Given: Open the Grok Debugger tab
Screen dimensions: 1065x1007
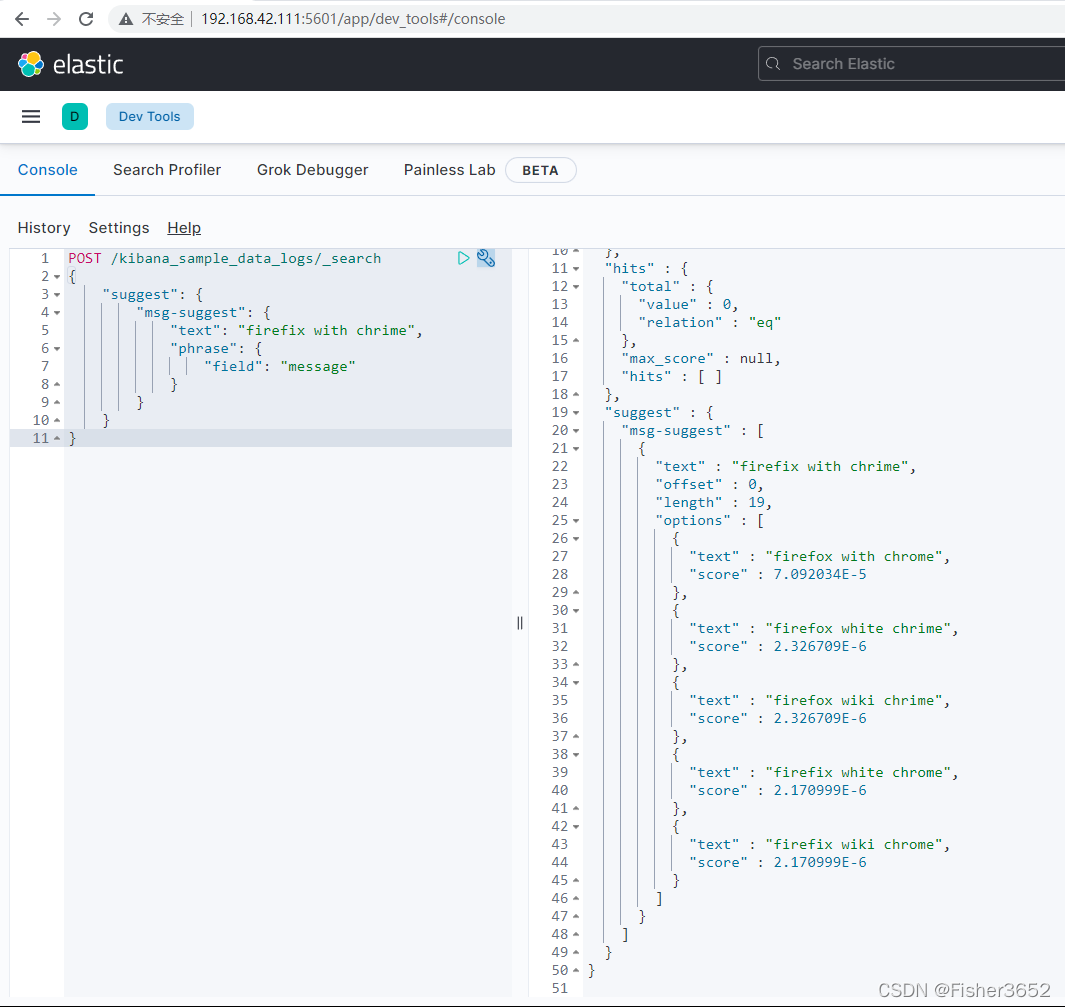Looking at the screenshot, I should coord(312,170).
